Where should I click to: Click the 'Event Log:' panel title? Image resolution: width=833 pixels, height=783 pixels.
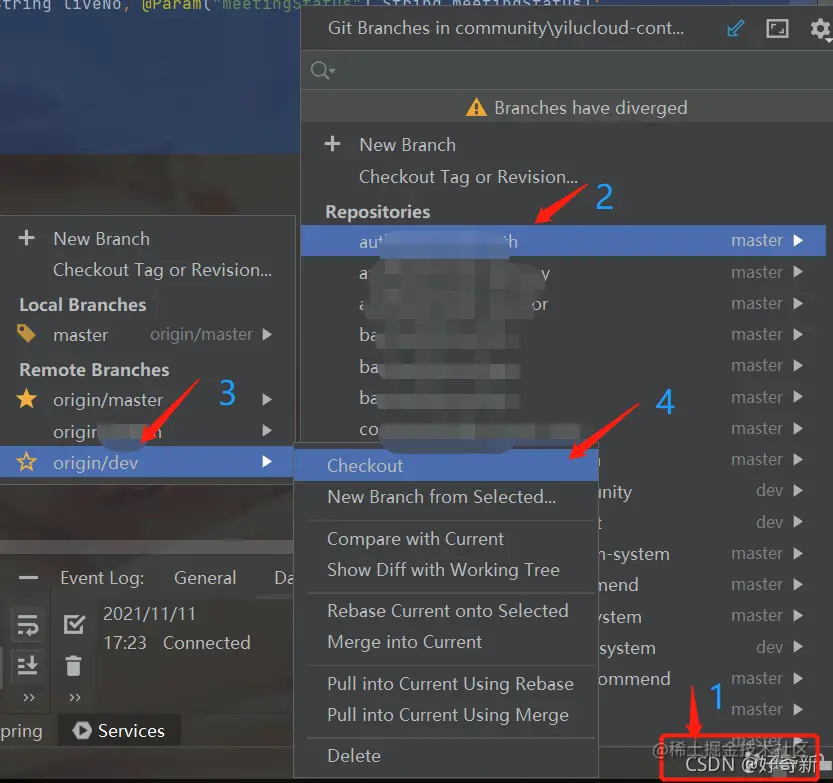point(102,577)
